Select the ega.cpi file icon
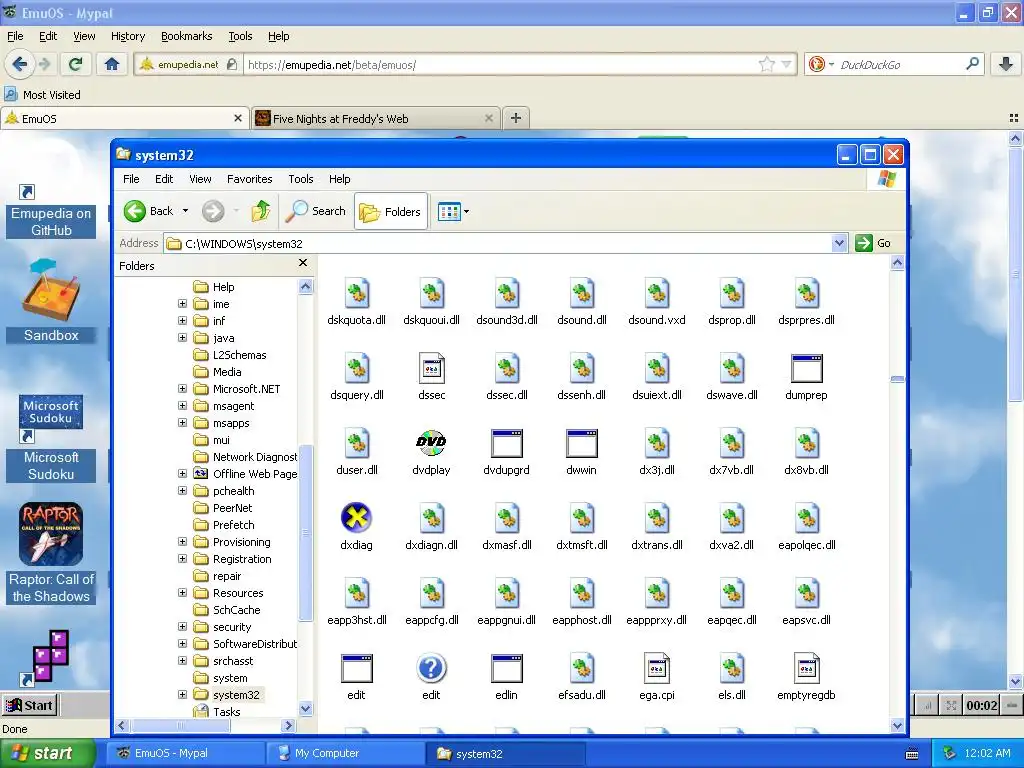Image resolution: width=1024 pixels, height=768 pixels. point(656,669)
